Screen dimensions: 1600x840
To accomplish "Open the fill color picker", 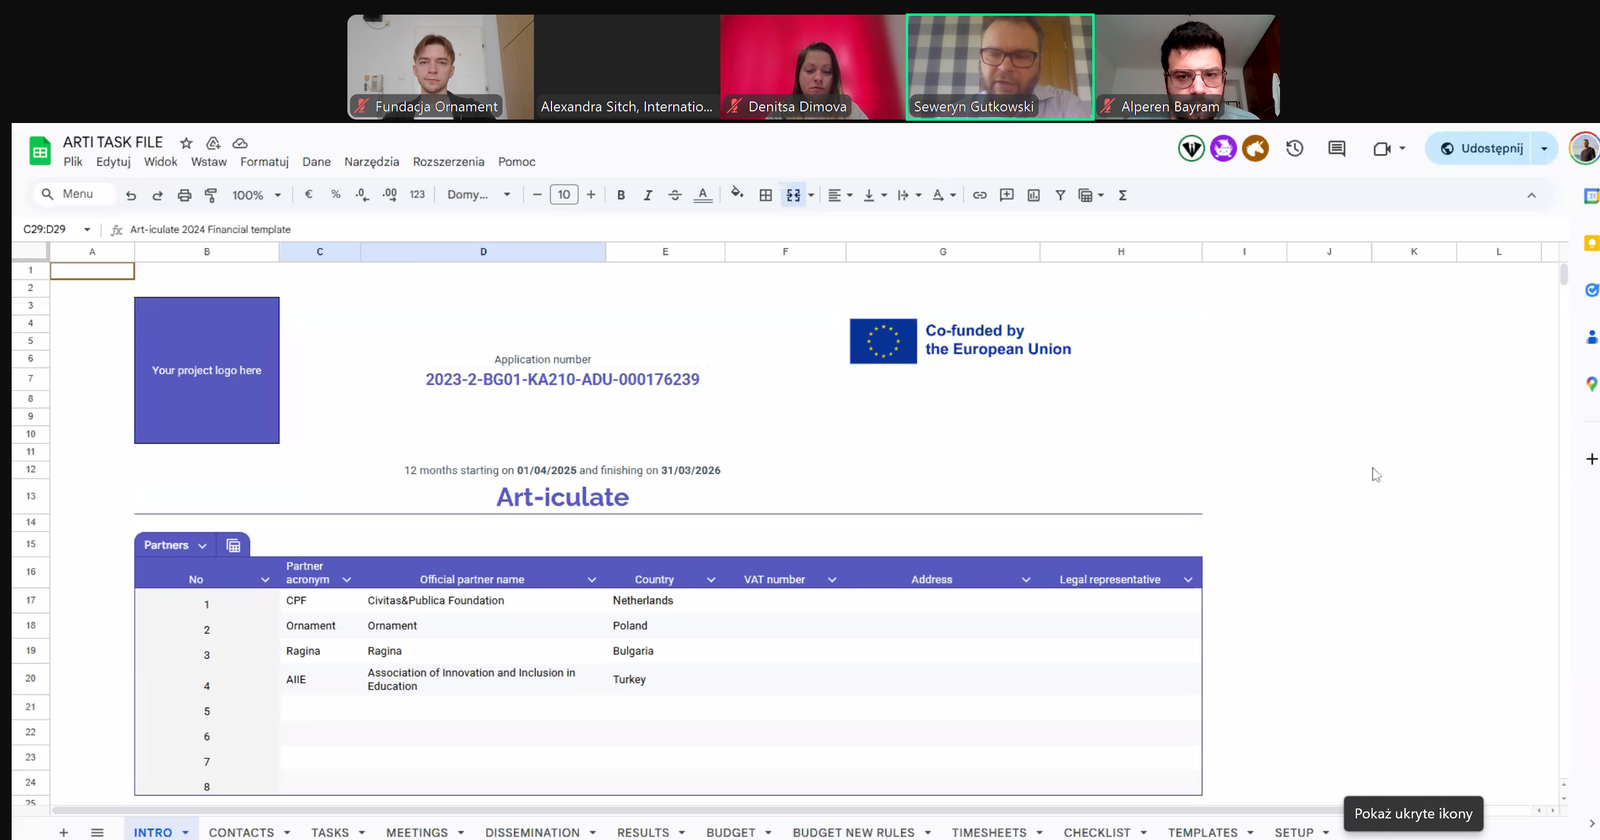I will coord(737,195).
